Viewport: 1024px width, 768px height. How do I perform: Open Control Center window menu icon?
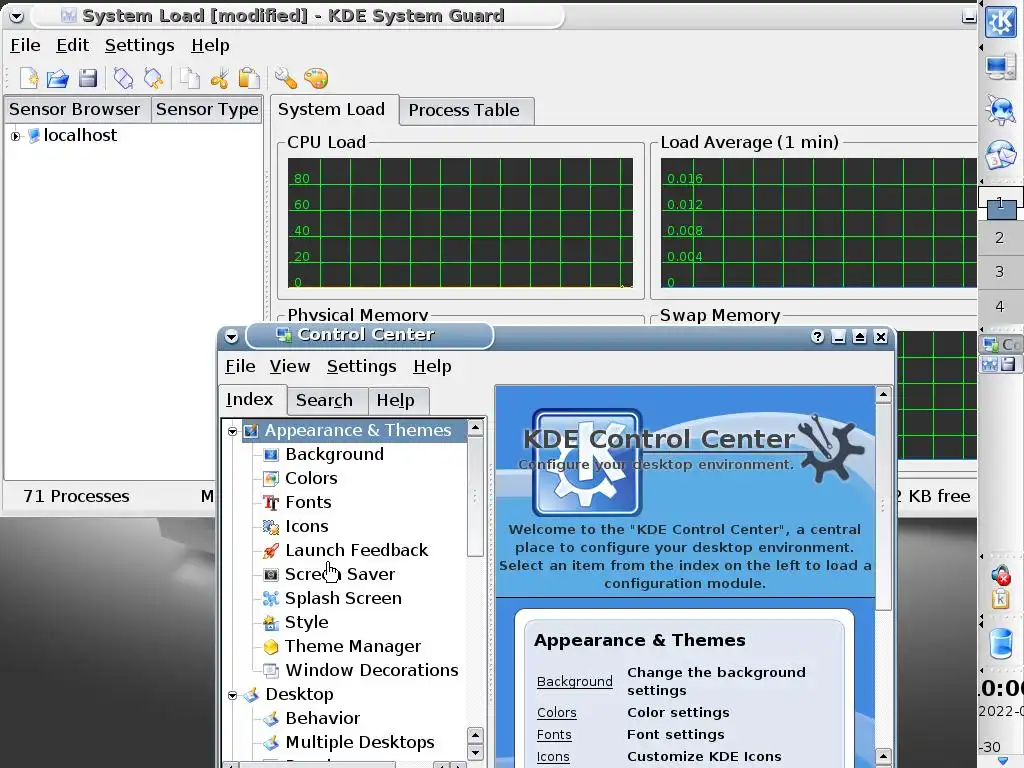tap(231, 336)
